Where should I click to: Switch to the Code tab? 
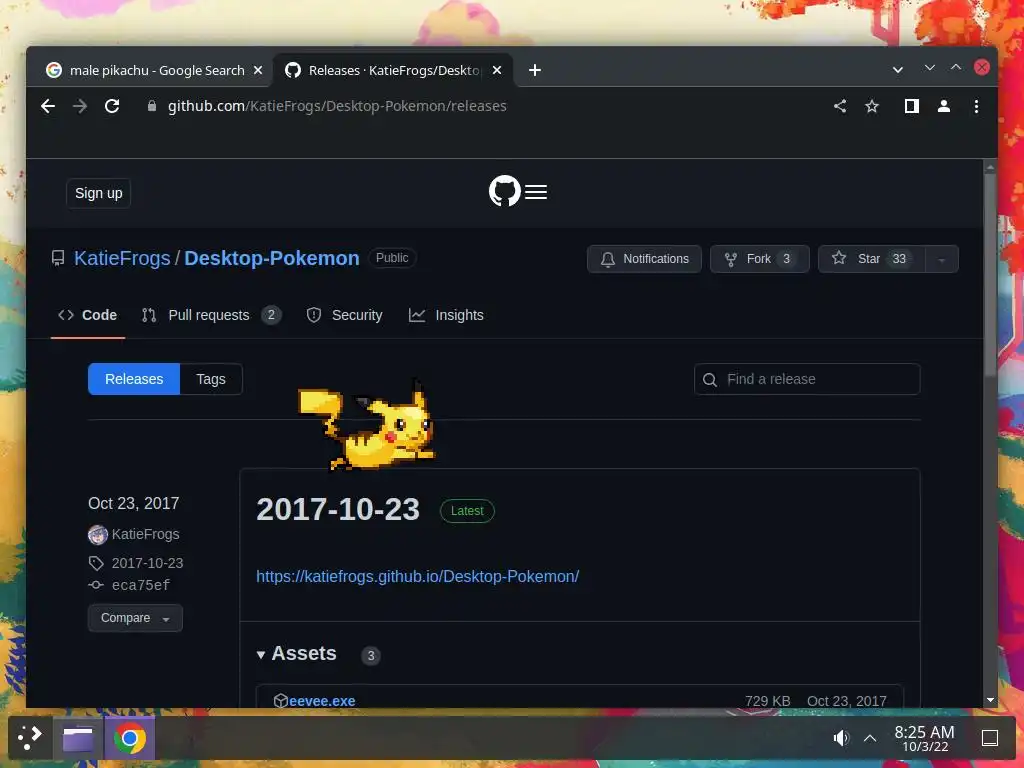coord(88,315)
